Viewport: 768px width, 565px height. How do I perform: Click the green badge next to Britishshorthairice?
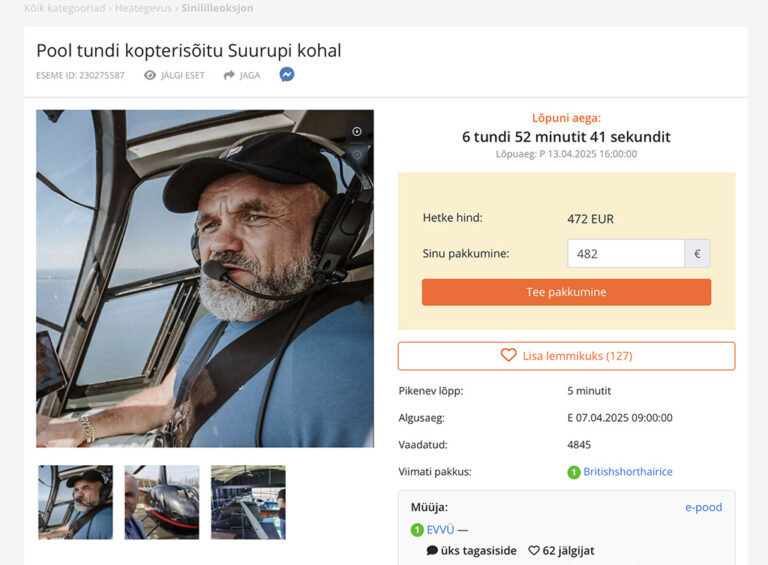574,472
